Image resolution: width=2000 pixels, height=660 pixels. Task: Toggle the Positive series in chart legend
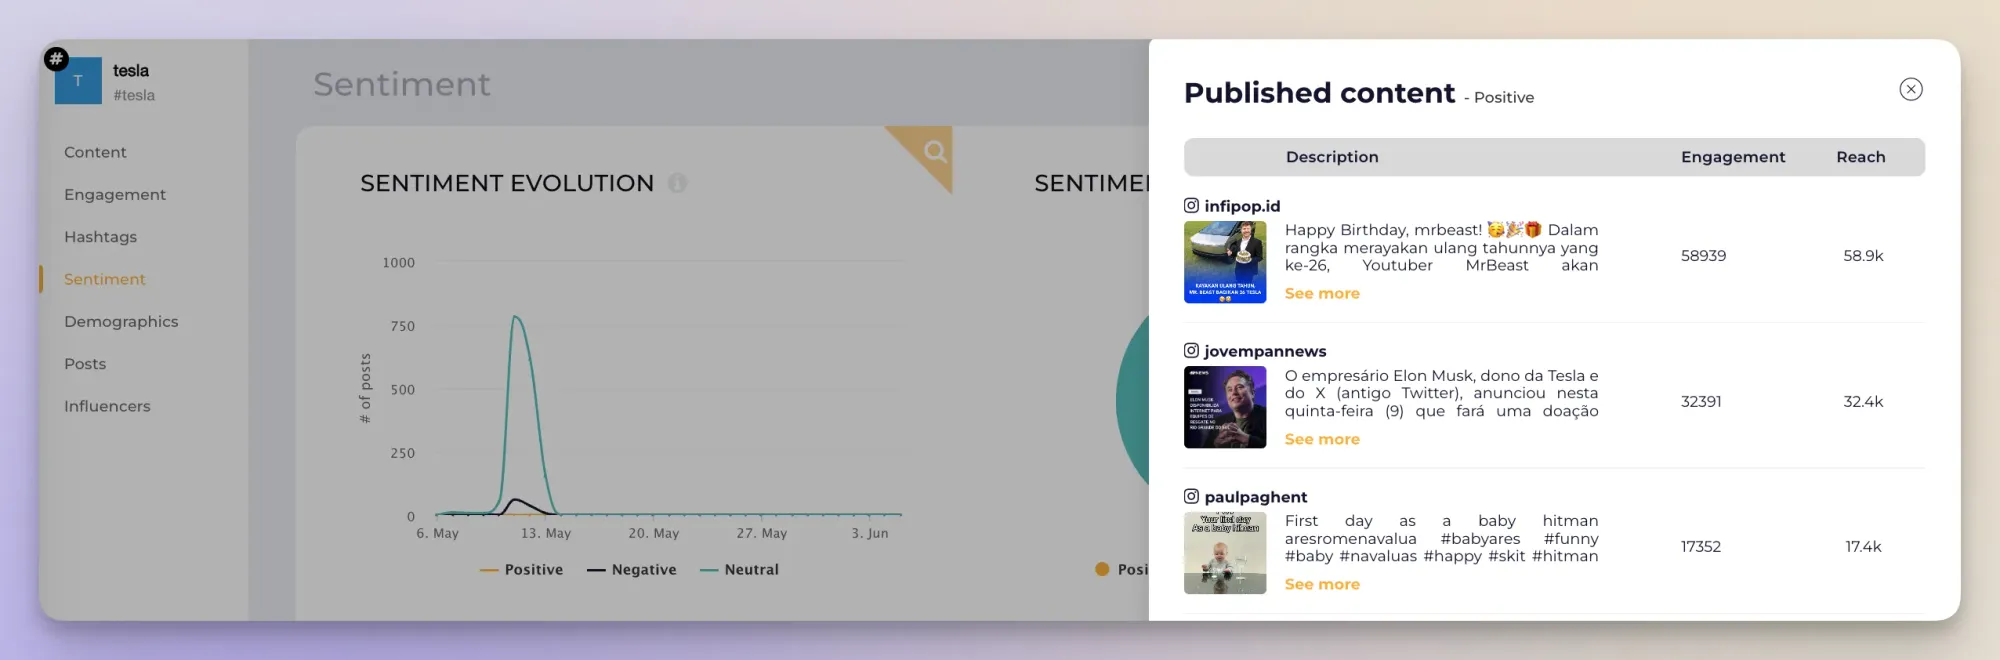click(521, 570)
